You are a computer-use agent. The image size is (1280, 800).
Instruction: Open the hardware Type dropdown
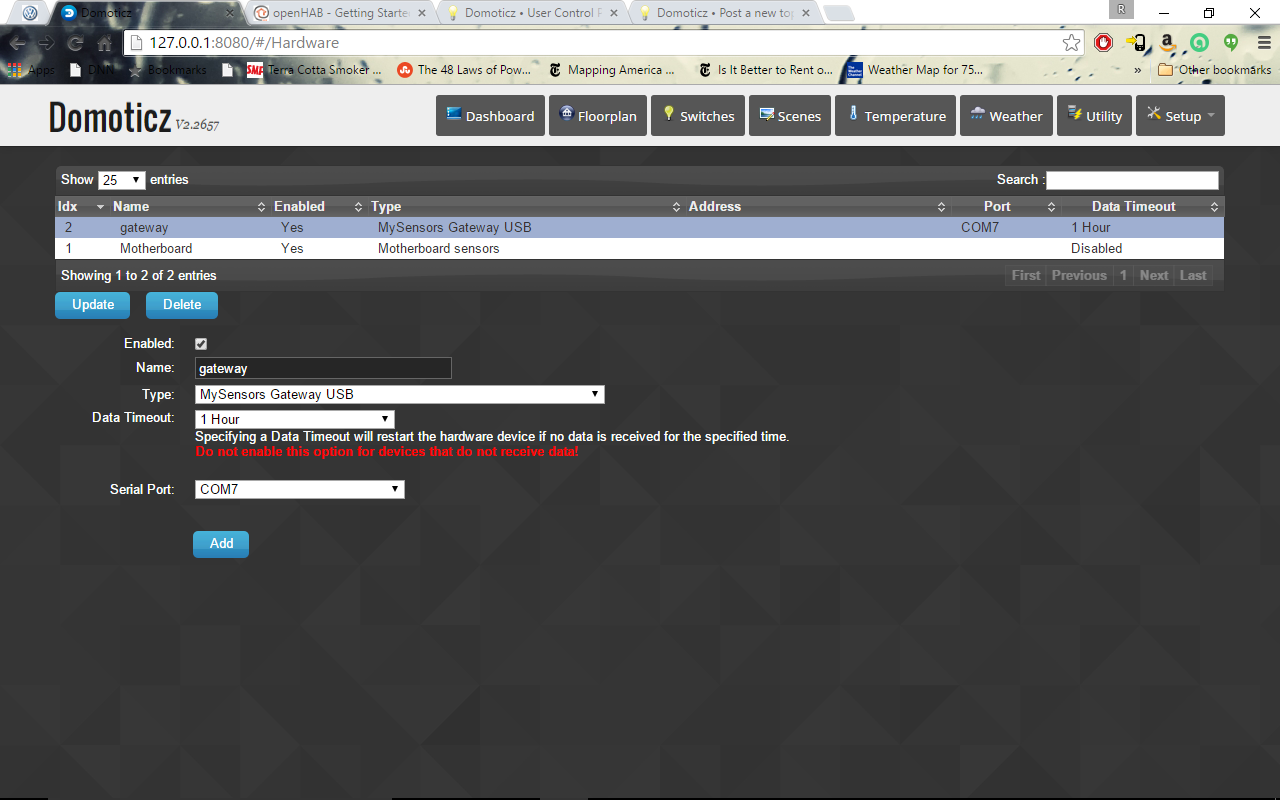coord(400,394)
